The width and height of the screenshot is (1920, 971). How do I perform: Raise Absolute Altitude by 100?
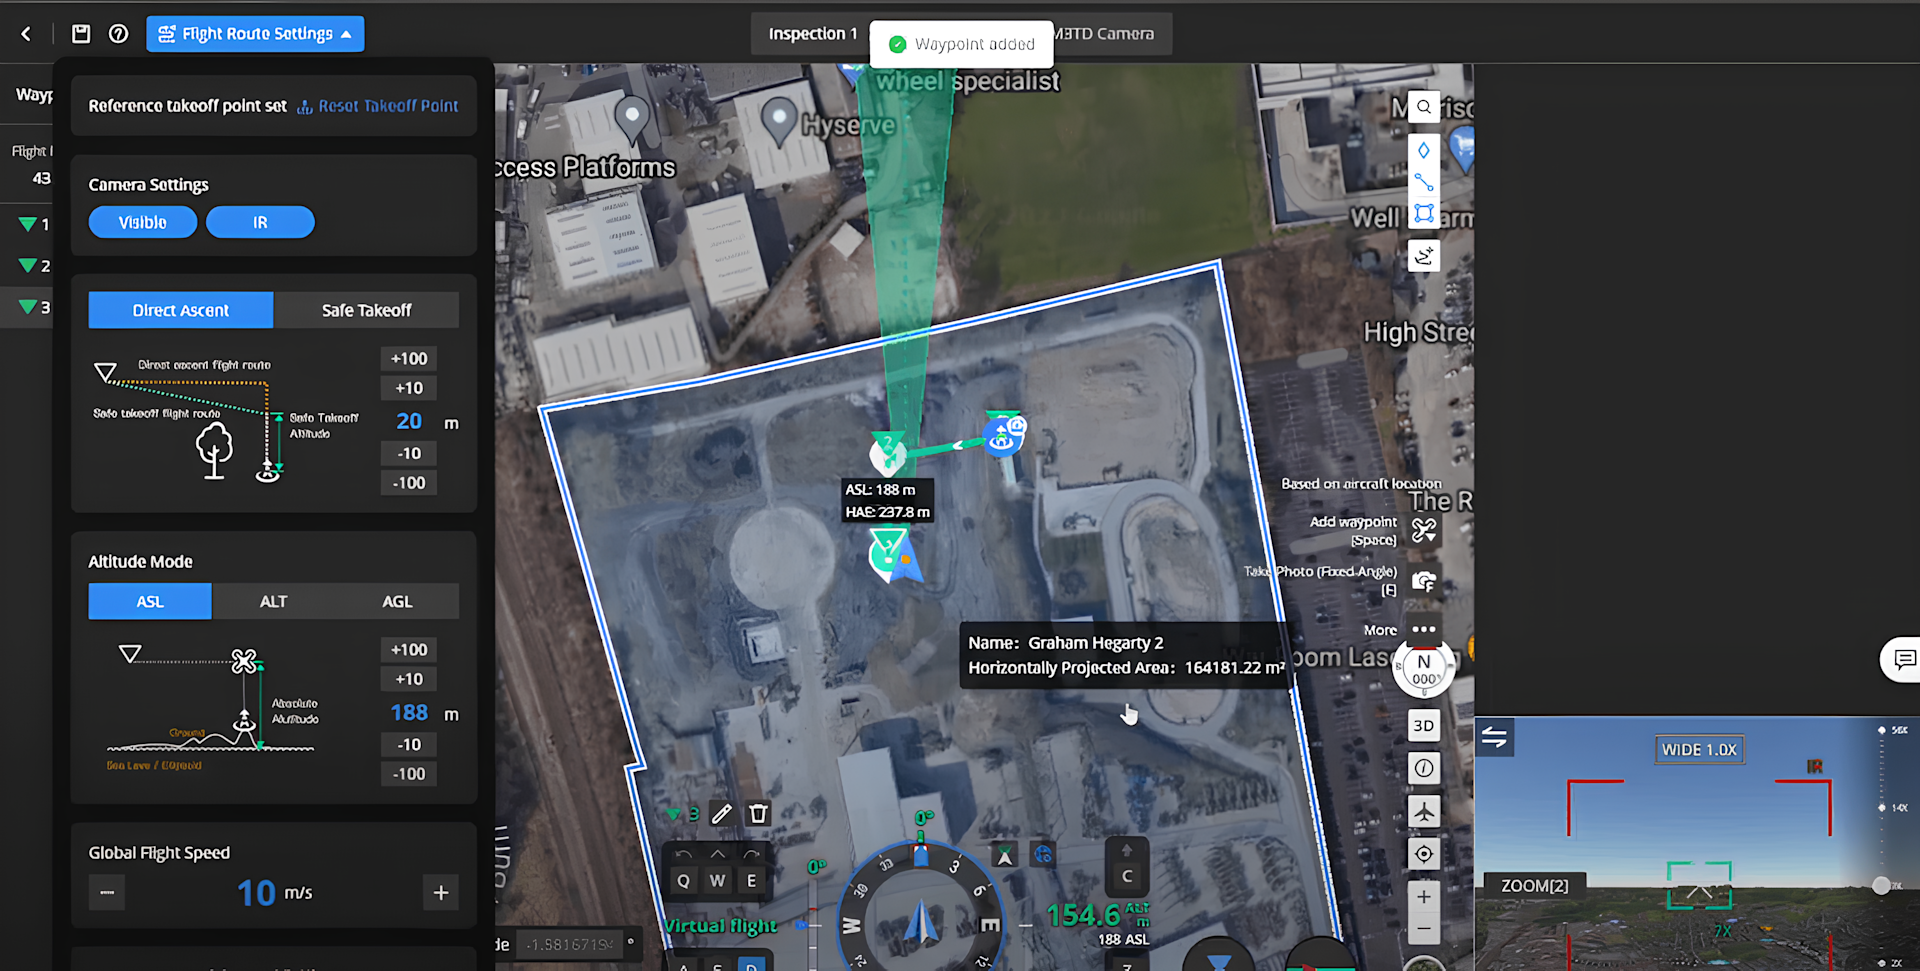pyautogui.click(x=409, y=650)
